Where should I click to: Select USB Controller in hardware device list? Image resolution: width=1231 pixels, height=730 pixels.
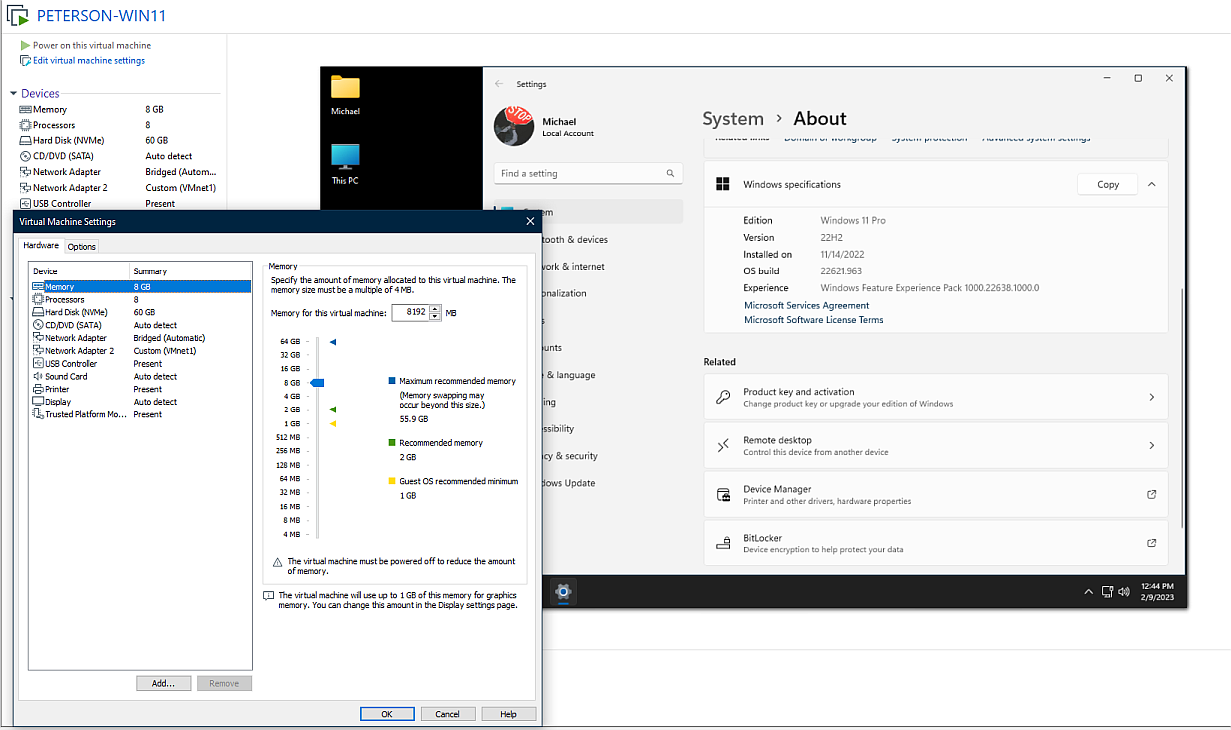point(70,364)
